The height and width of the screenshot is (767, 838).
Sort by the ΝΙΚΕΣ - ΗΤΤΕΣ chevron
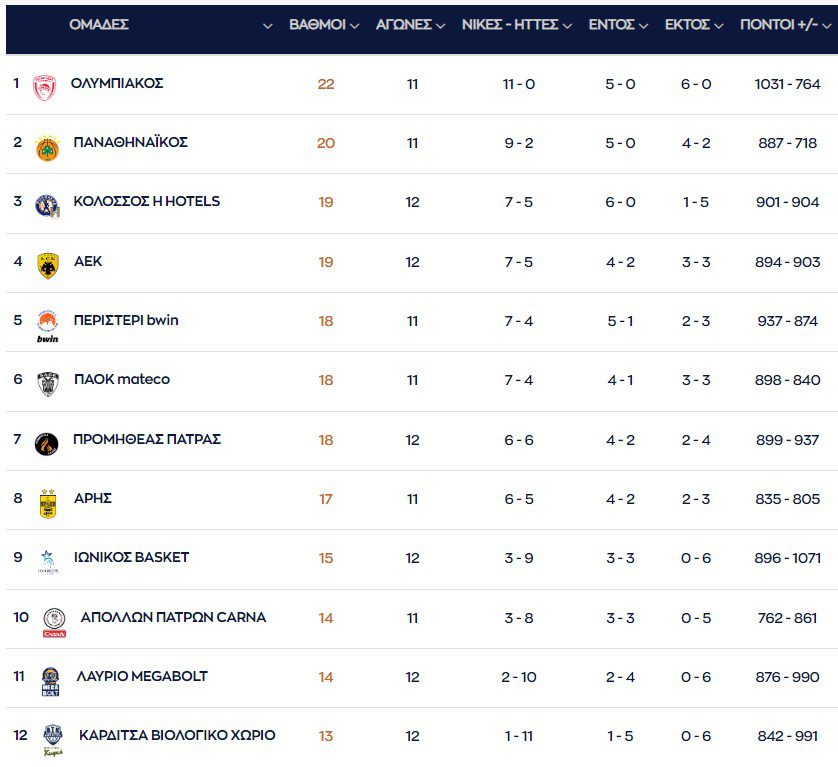tap(567, 26)
